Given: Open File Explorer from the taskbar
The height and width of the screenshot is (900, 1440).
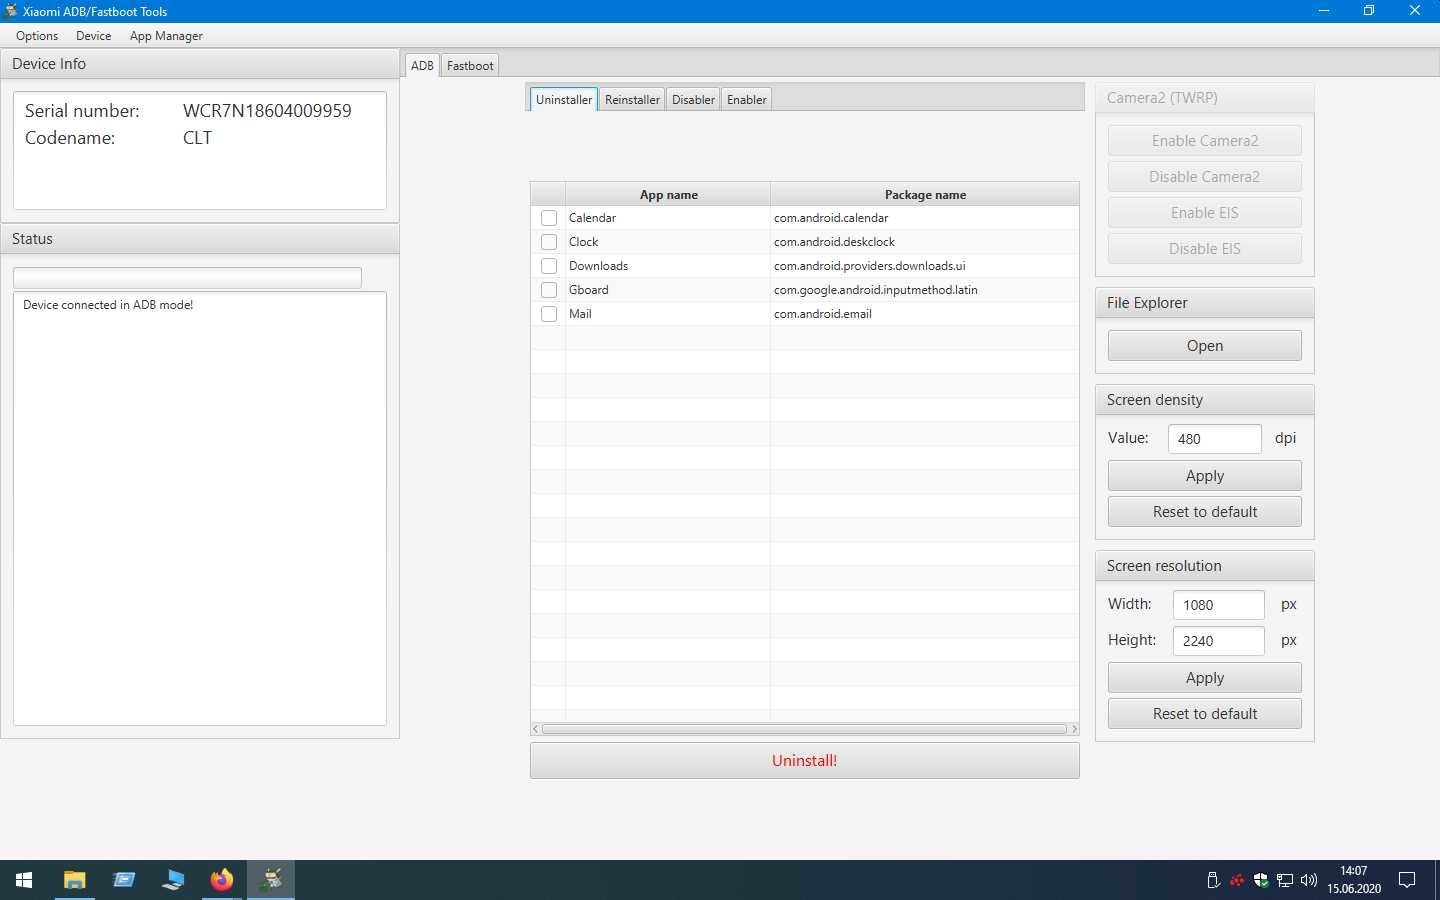Looking at the screenshot, I should point(74,880).
